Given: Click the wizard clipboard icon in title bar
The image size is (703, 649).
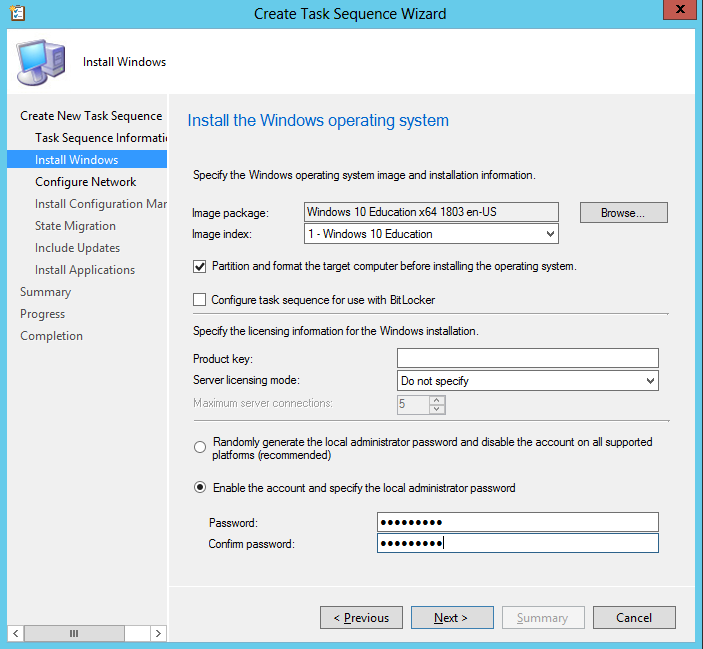Looking at the screenshot, I should pos(17,13).
